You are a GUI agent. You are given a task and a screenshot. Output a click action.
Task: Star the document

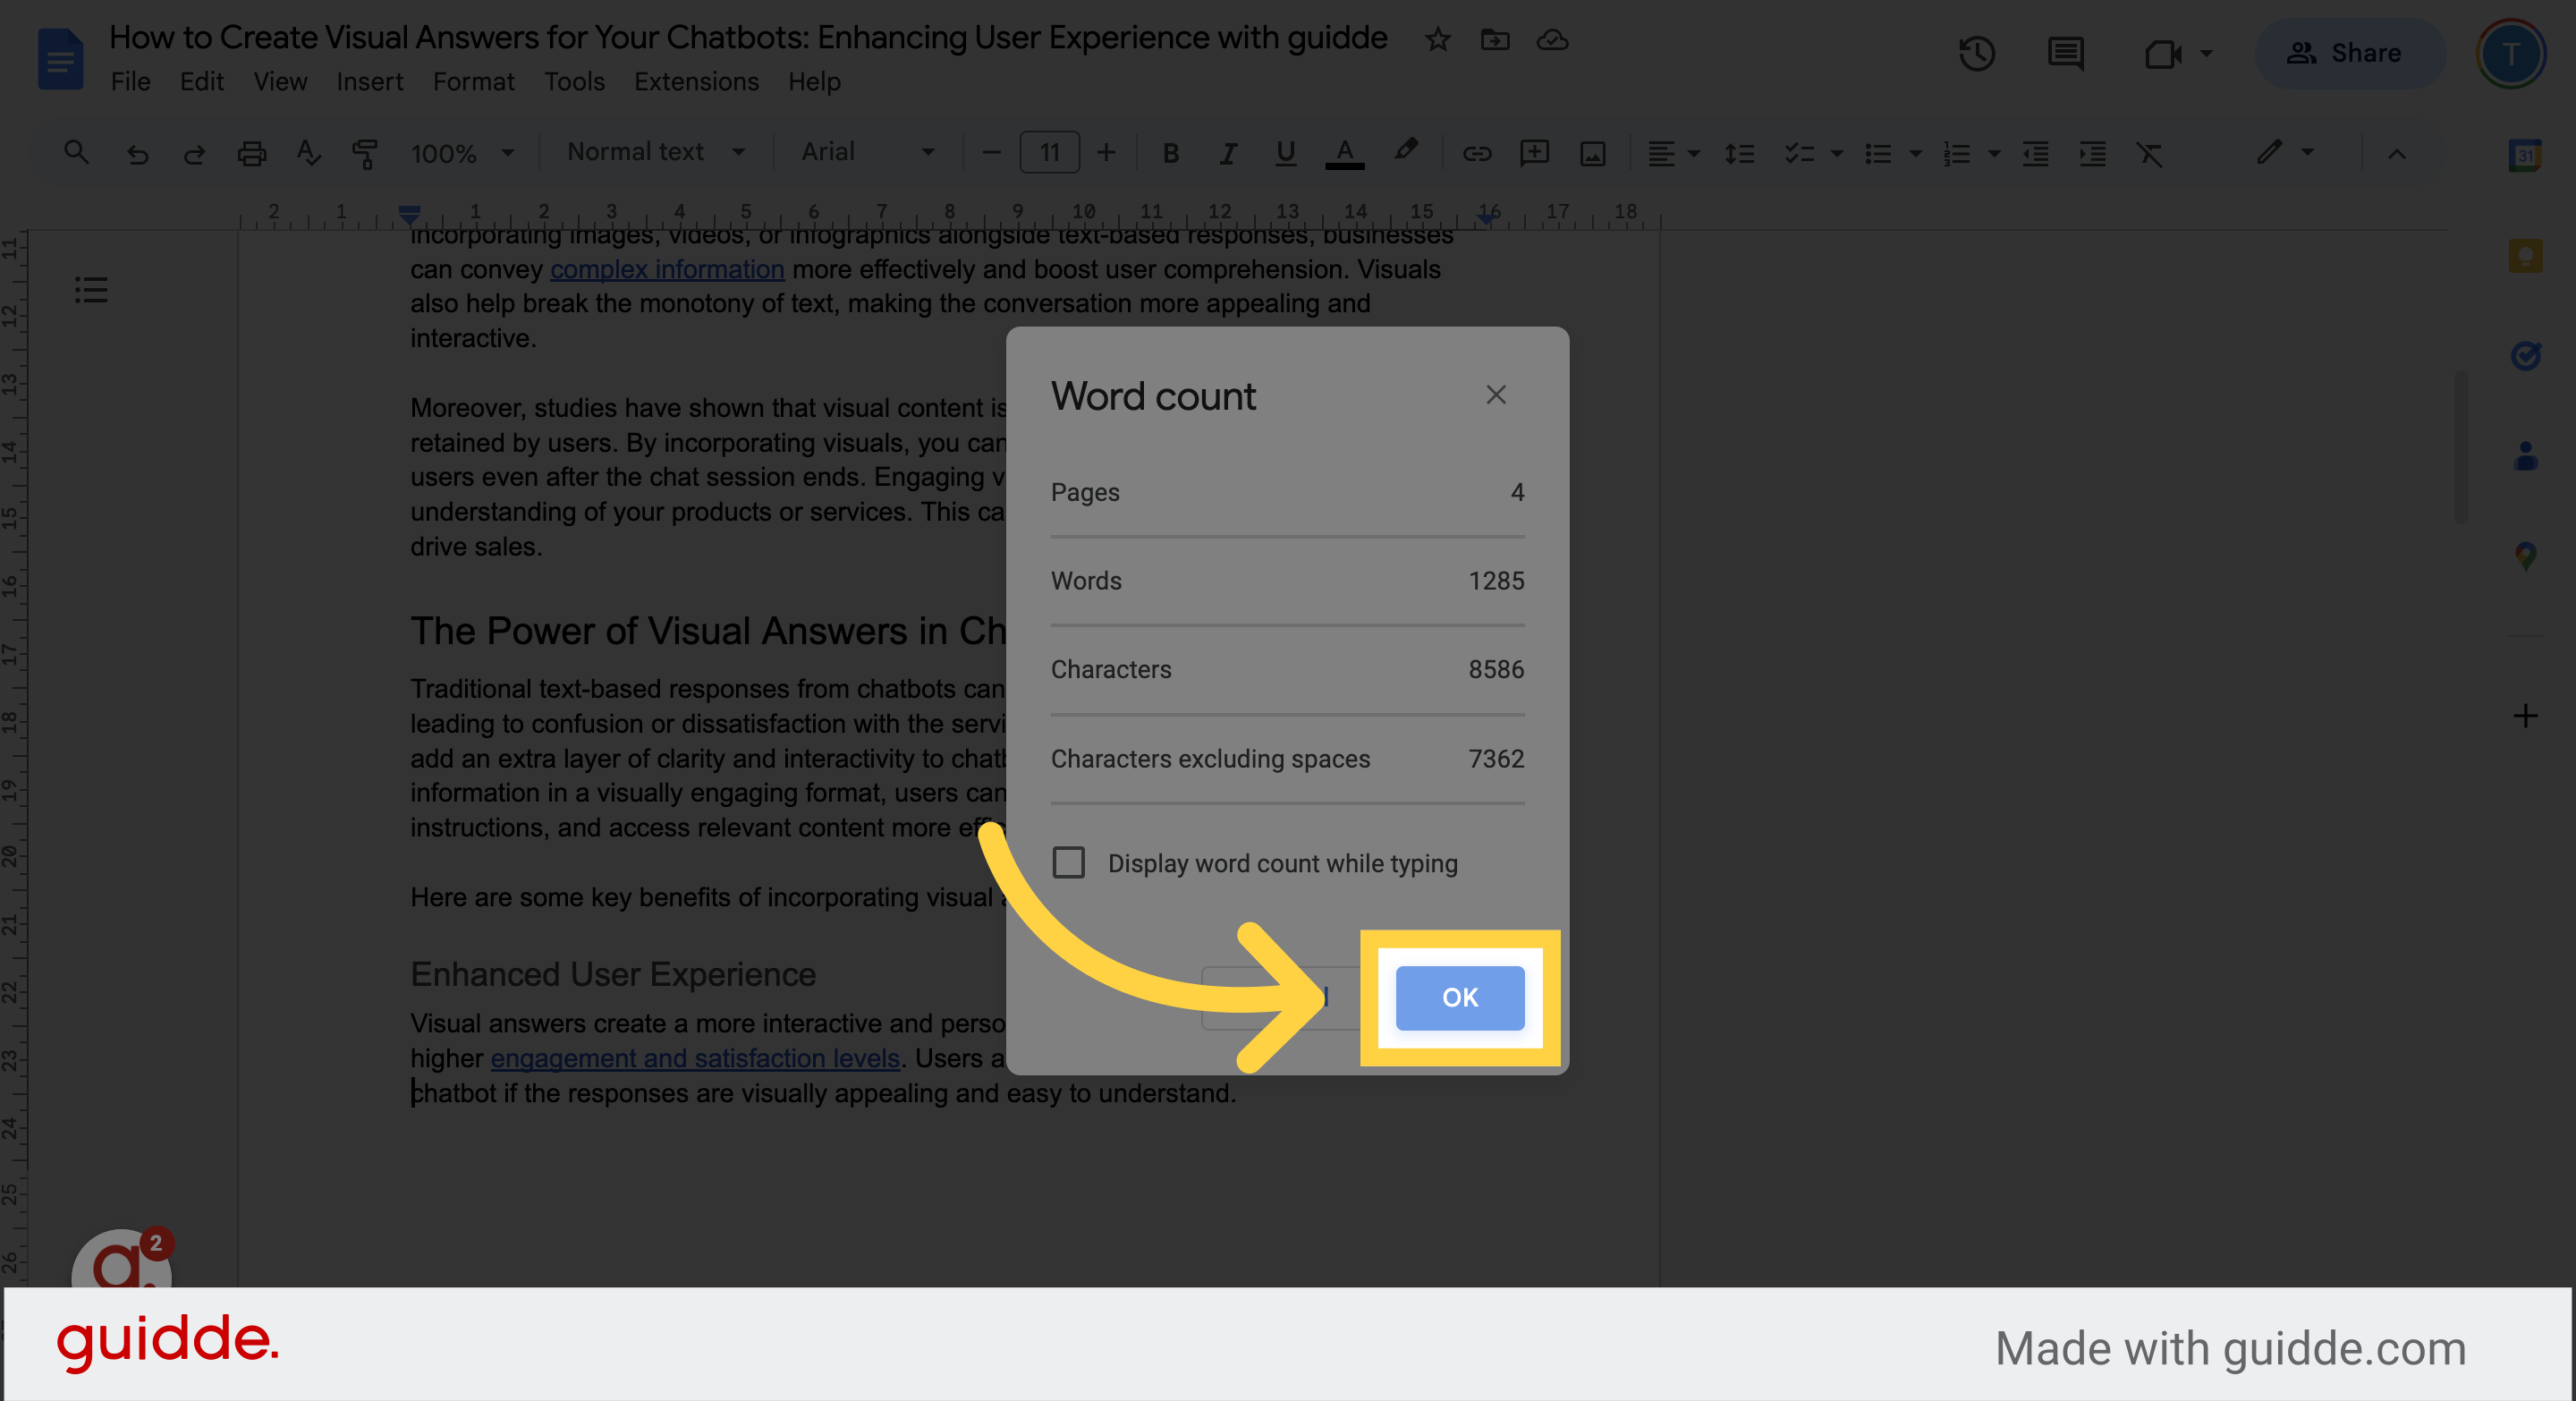click(x=1437, y=40)
